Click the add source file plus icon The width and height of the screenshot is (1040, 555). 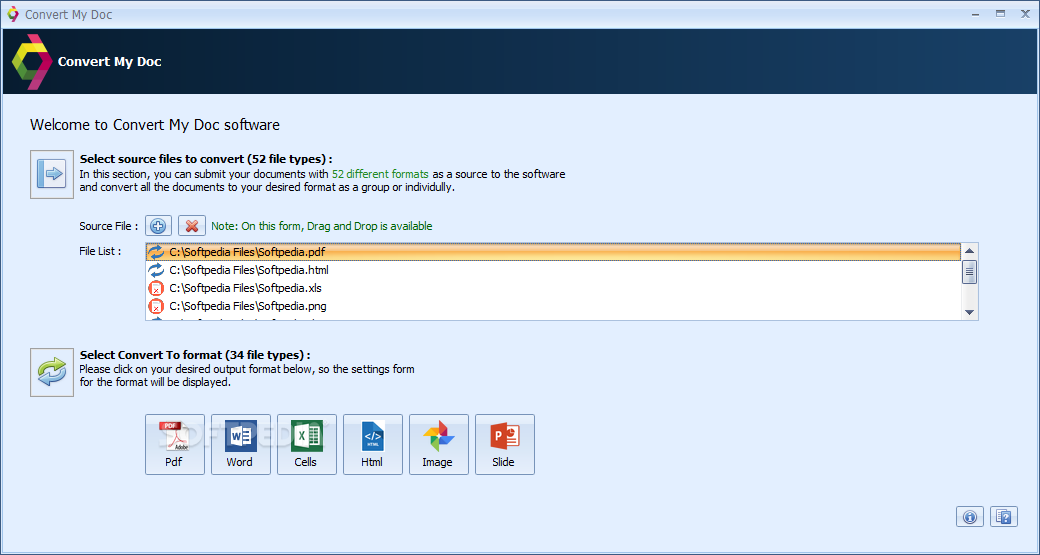pyautogui.click(x=159, y=226)
